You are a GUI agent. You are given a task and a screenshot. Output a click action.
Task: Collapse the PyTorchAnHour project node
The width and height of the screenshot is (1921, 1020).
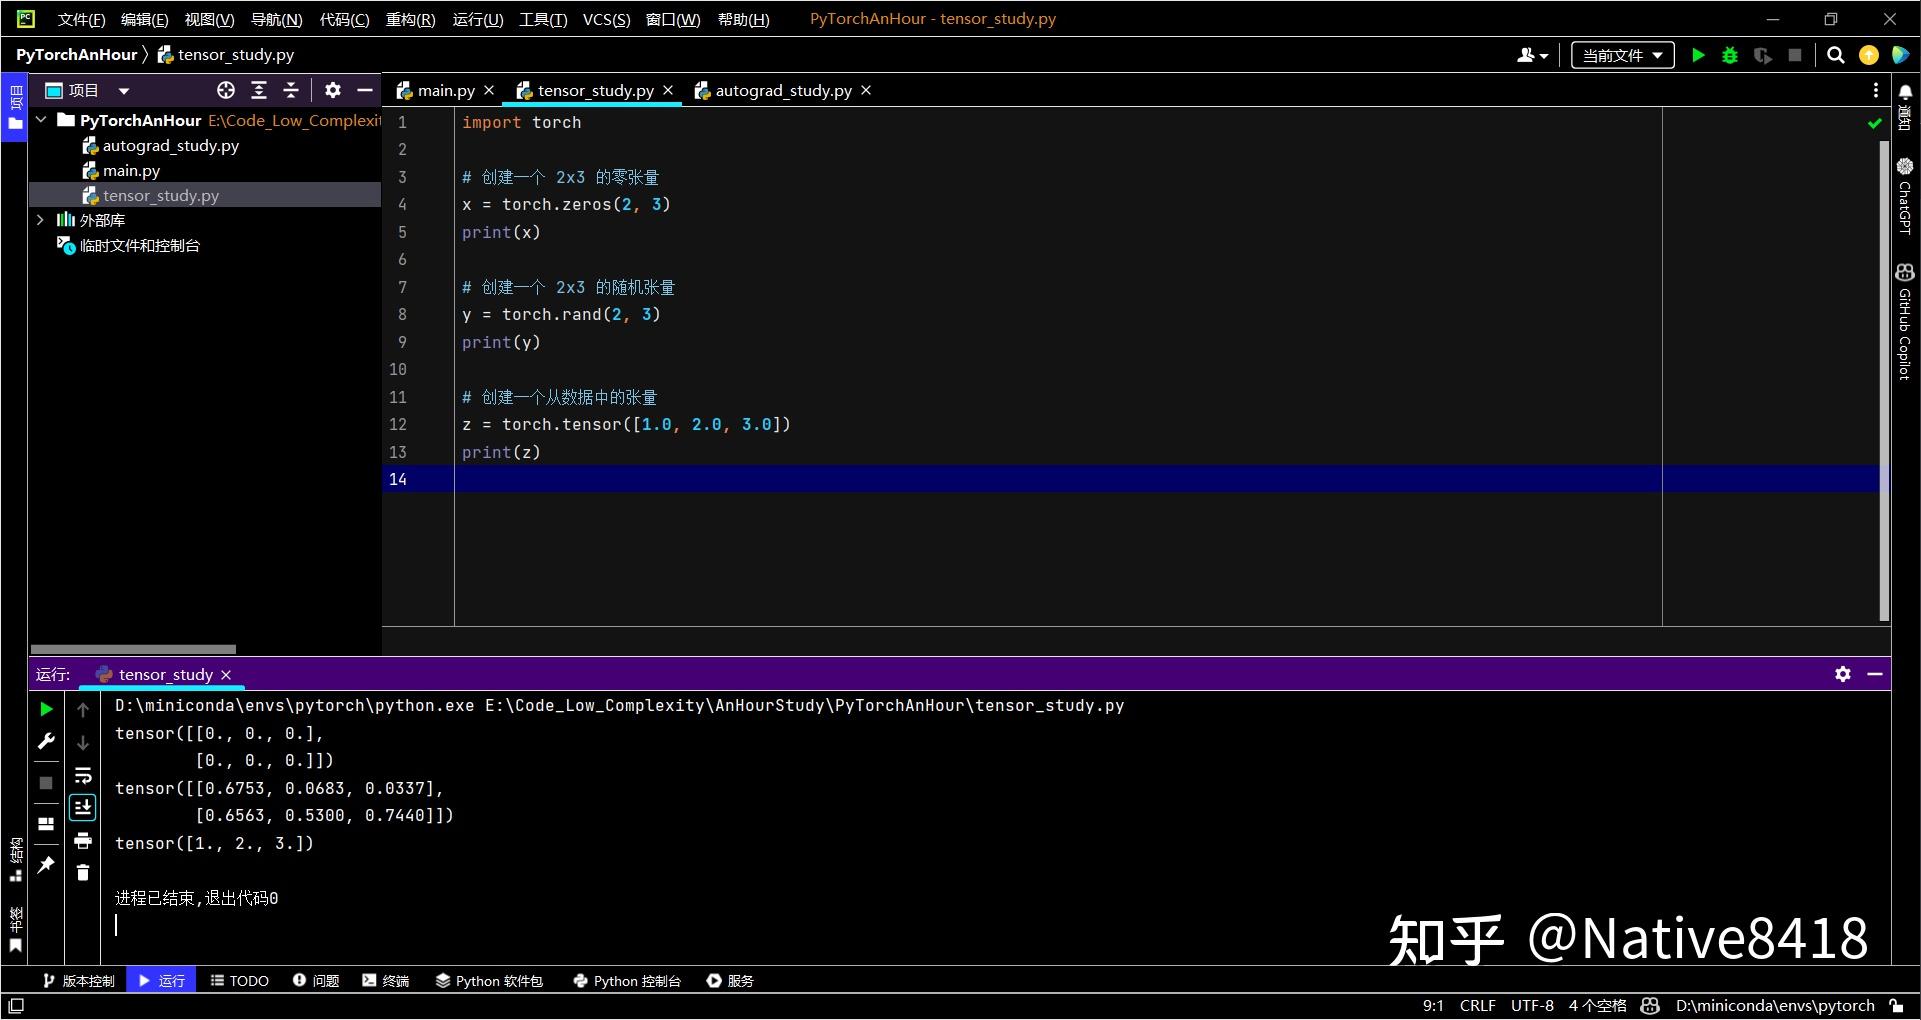(41, 120)
